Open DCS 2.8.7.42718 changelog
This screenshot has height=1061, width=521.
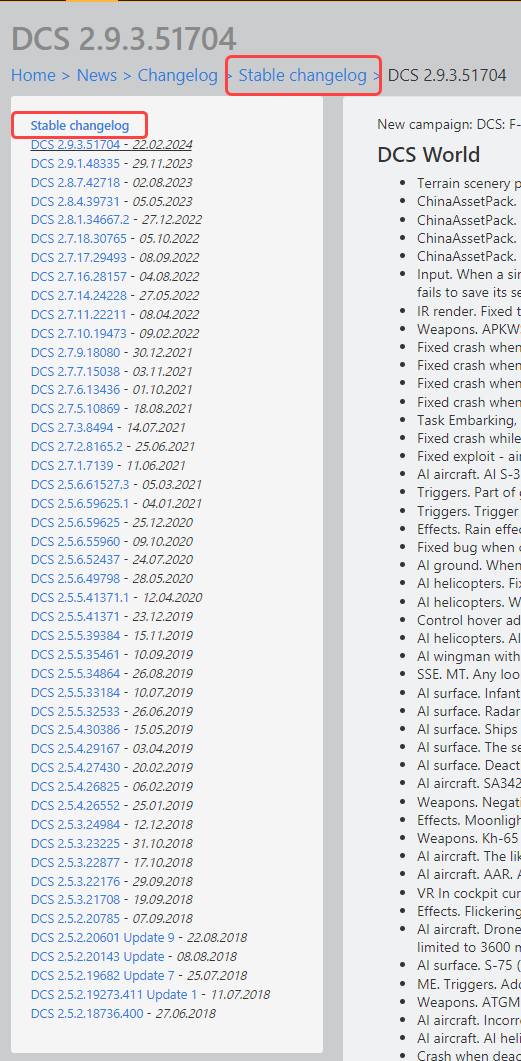(x=75, y=182)
